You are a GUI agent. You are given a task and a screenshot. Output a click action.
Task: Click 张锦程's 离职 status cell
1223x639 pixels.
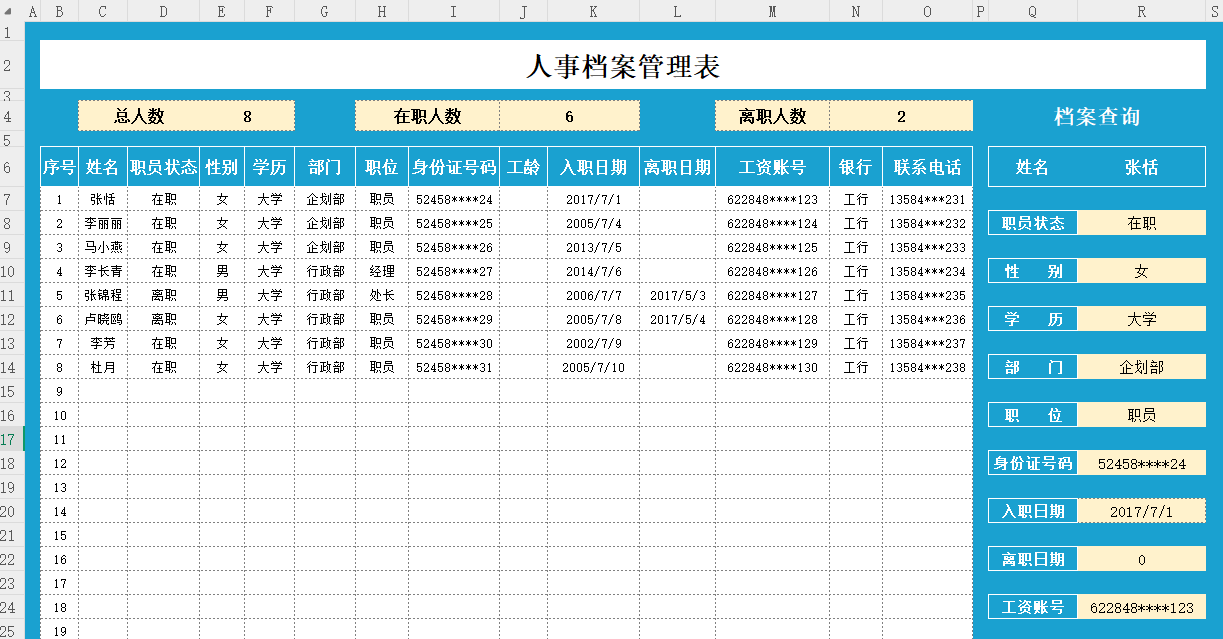click(x=163, y=295)
